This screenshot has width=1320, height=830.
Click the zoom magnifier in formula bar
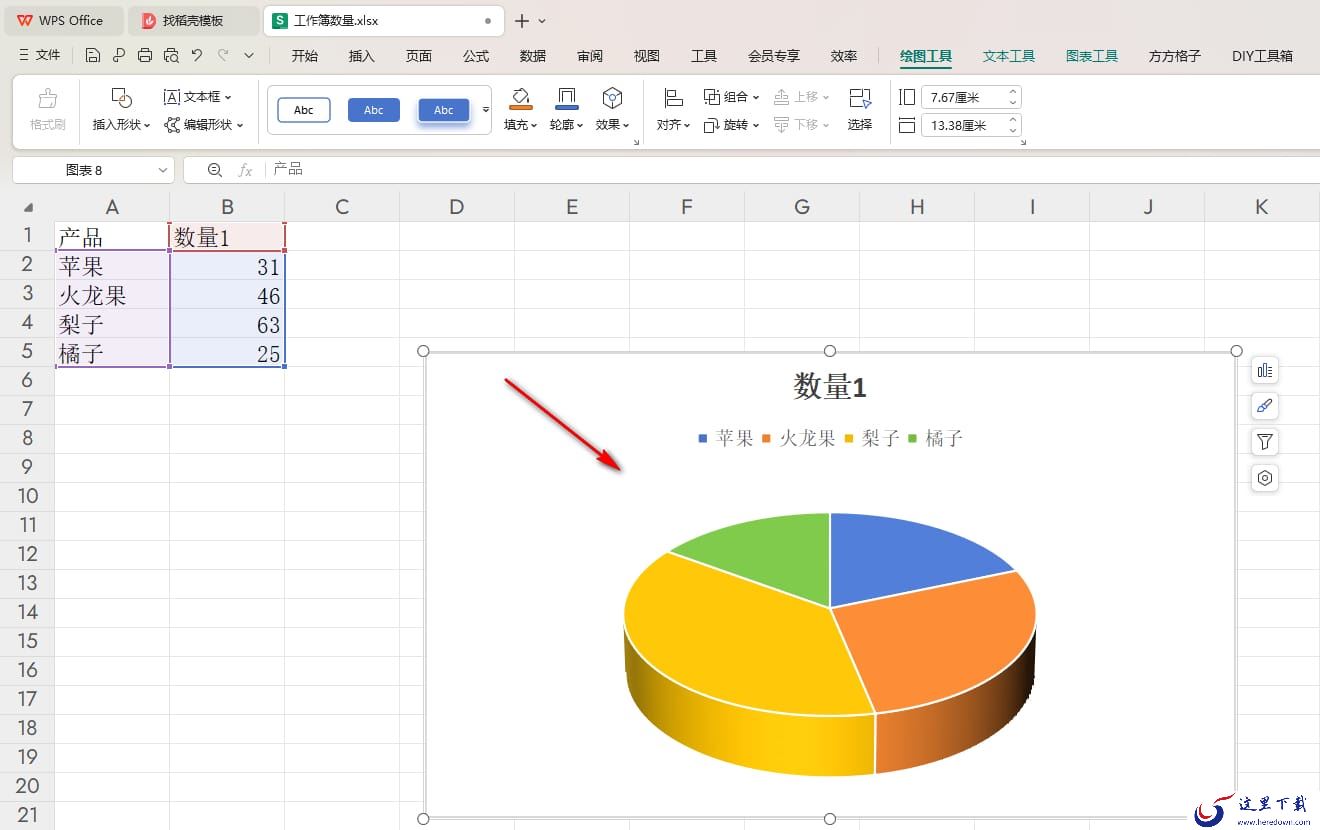215,170
